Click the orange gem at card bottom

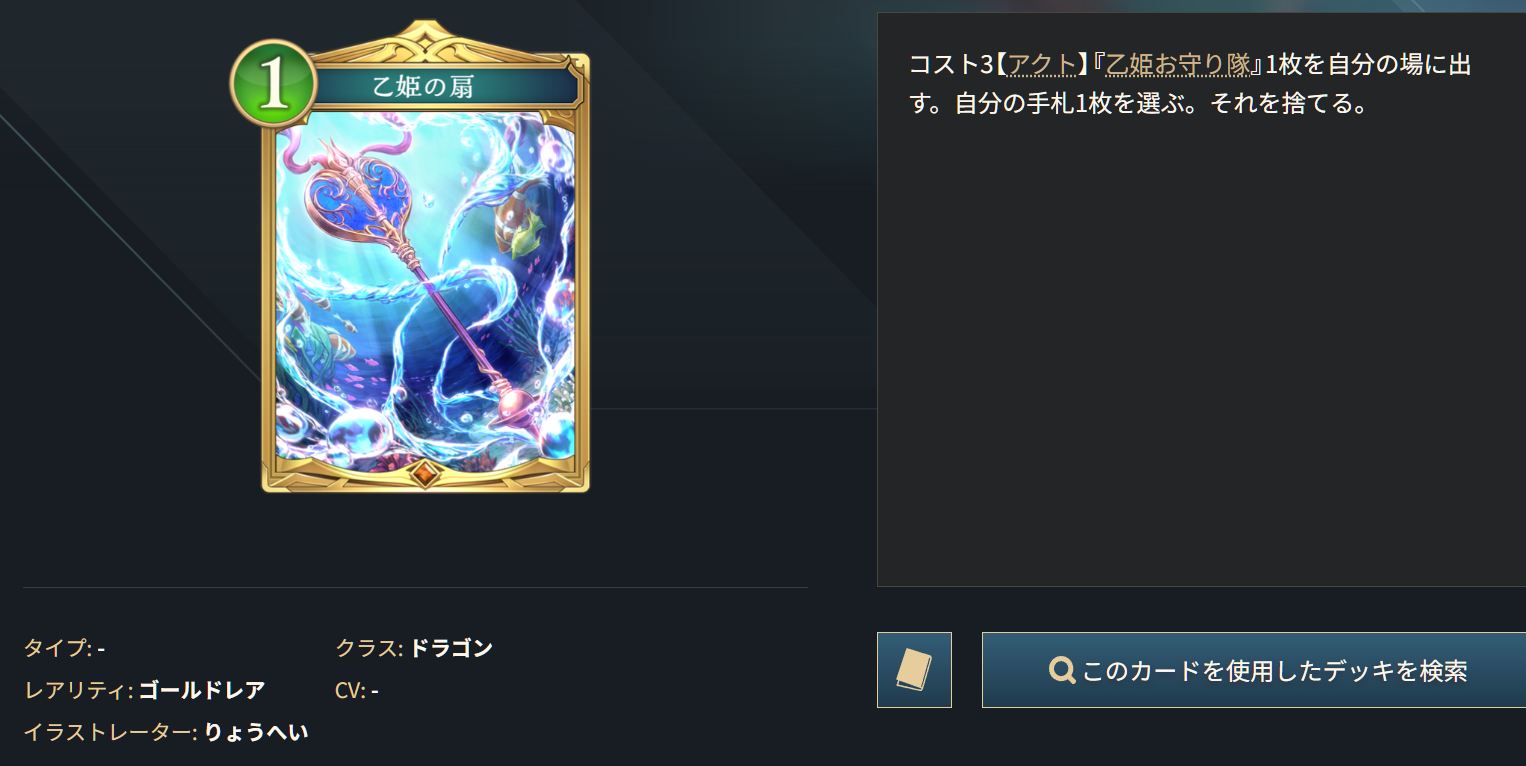[424, 474]
